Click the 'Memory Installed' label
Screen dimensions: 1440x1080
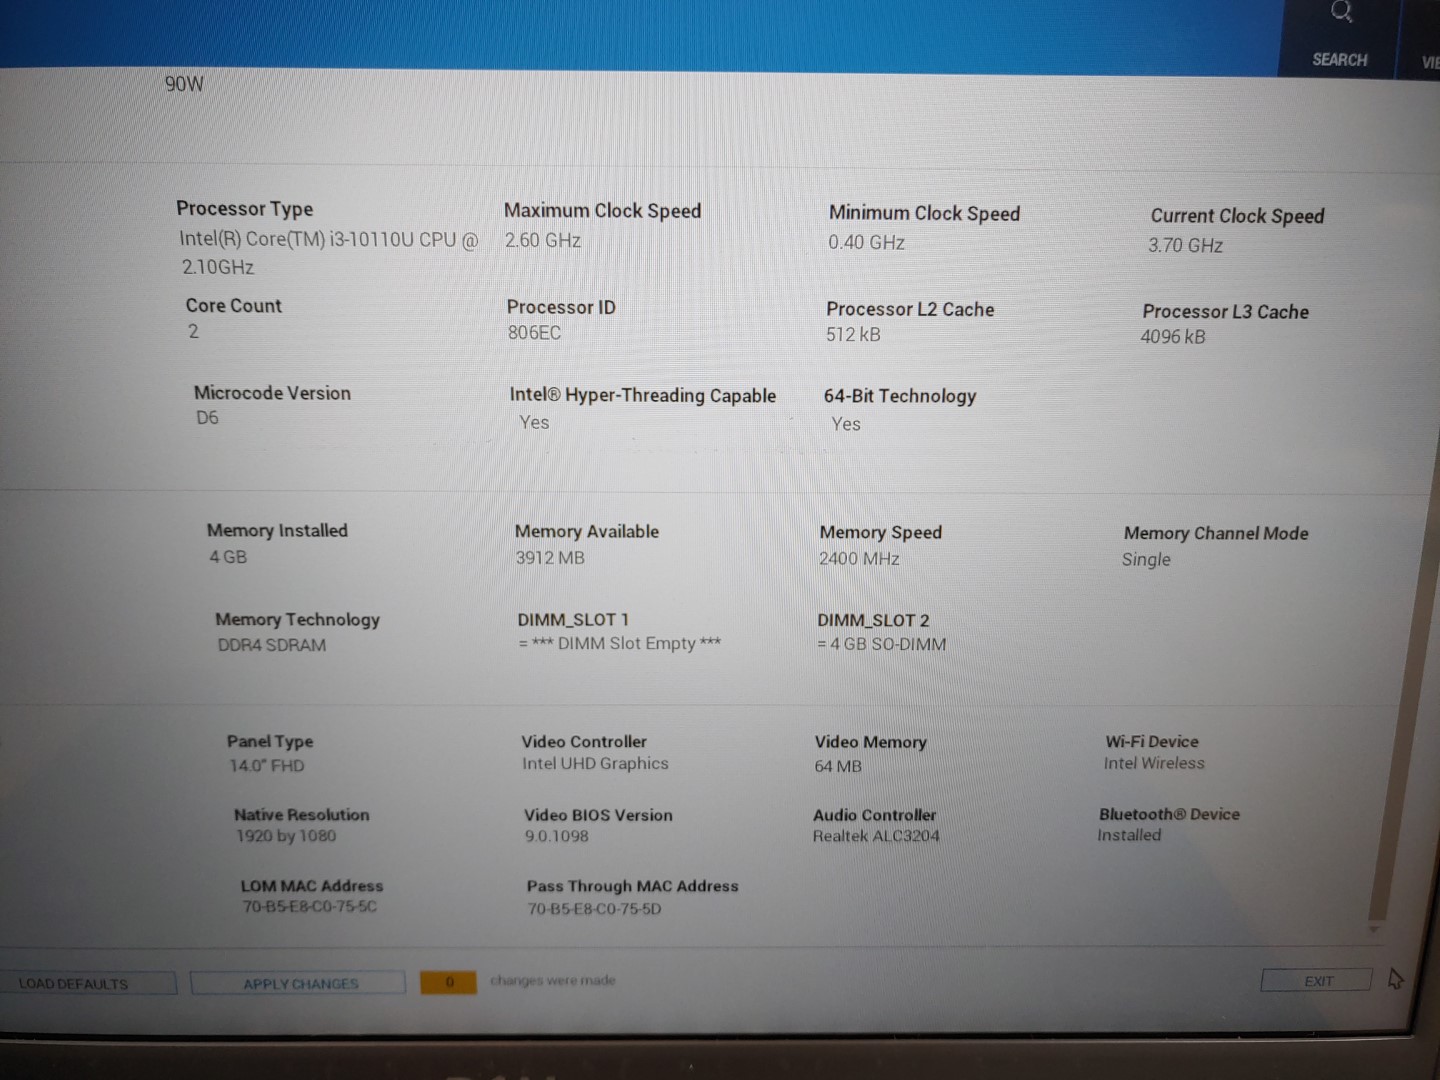coord(277,530)
